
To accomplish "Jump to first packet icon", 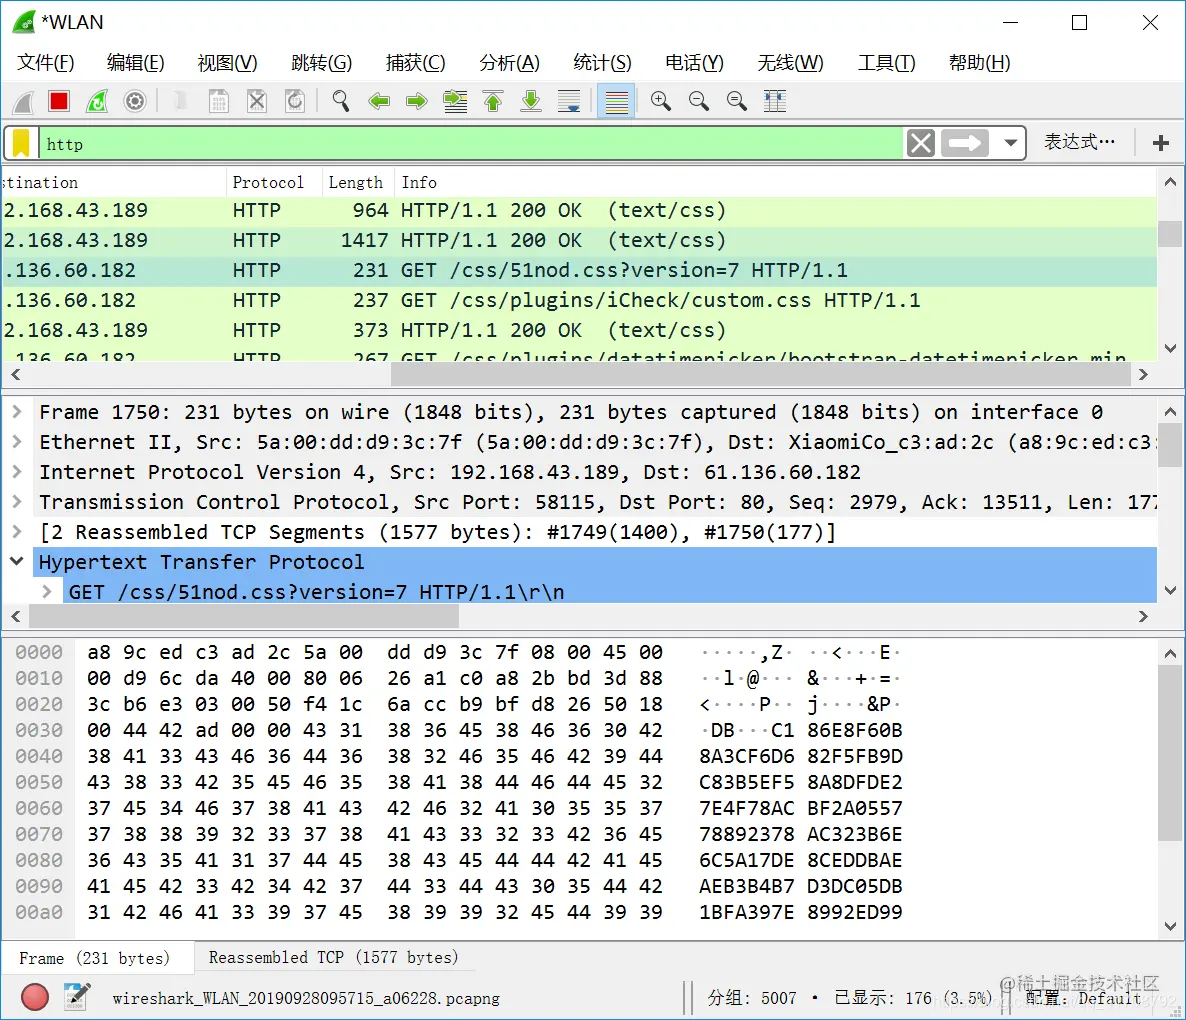I will click(493, 101).
